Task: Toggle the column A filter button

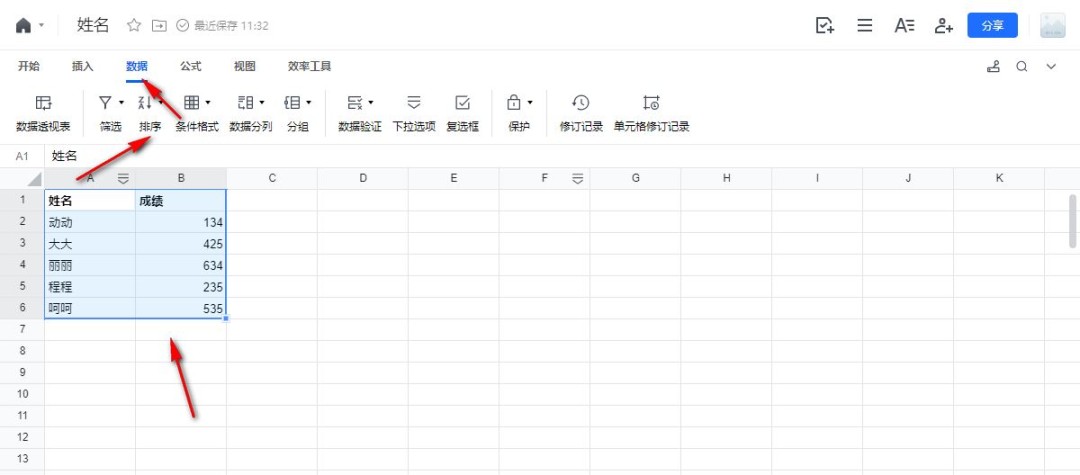Action: [123, 178]
